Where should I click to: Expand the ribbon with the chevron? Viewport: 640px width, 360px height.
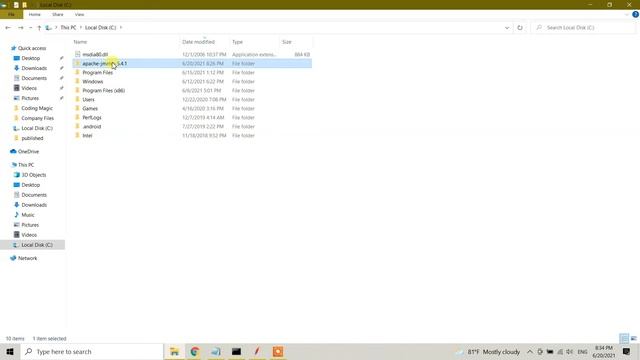pos(627,14)
